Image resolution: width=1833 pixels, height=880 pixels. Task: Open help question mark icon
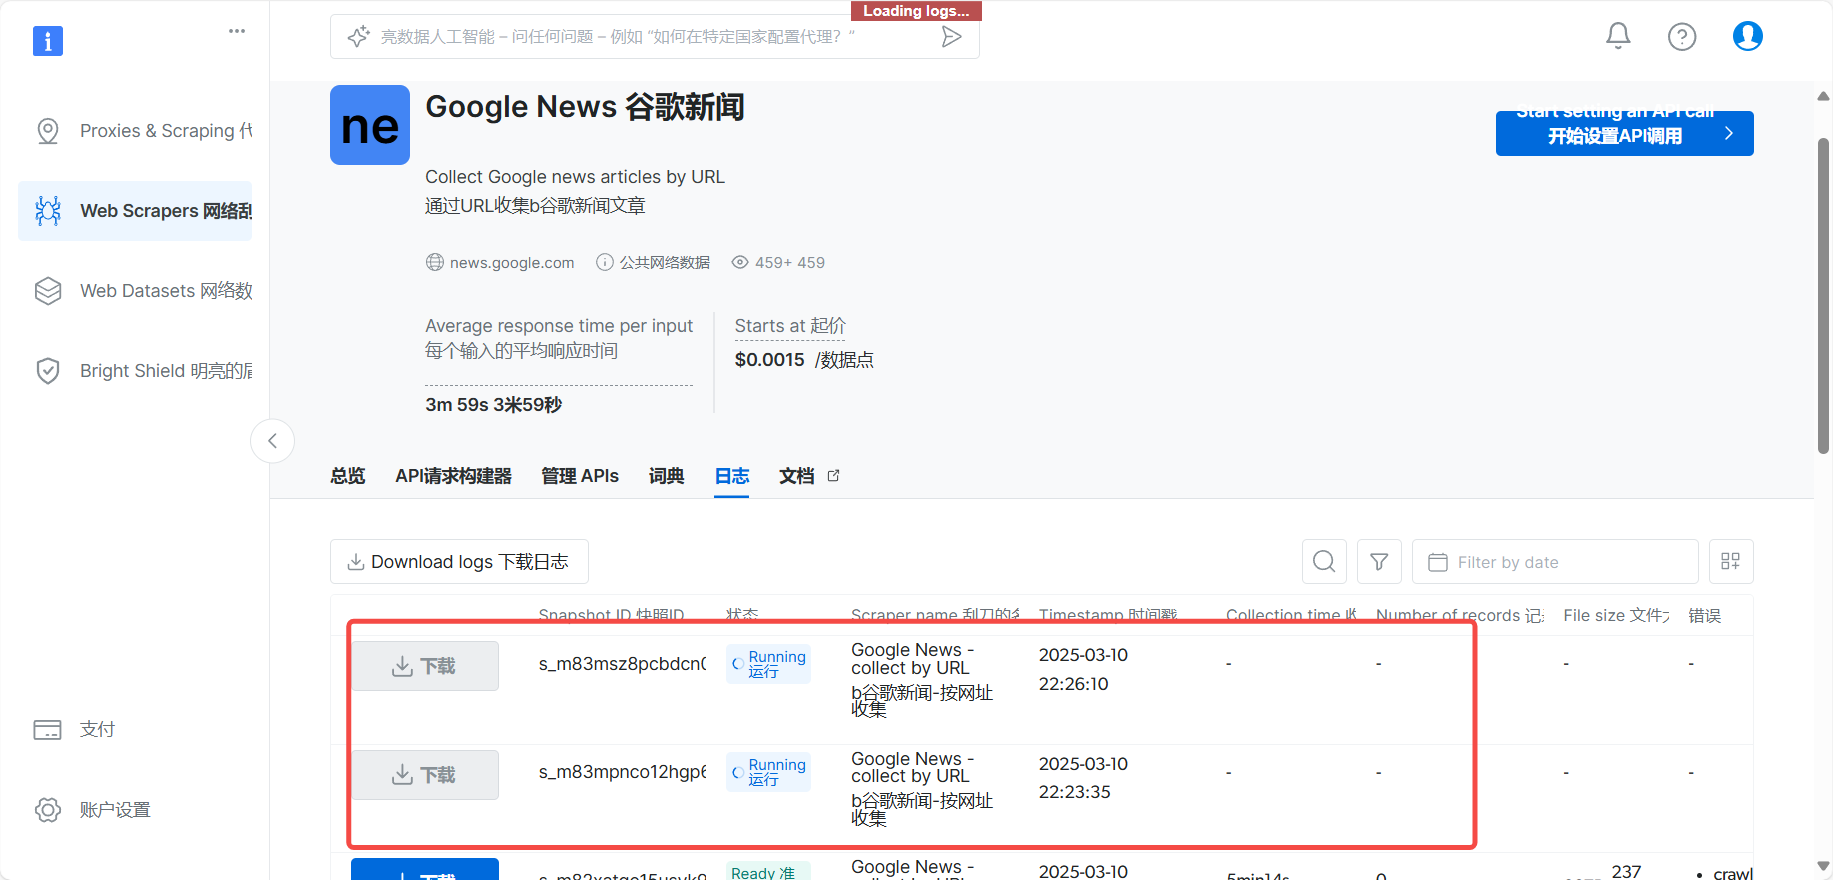coord(1682,37)
